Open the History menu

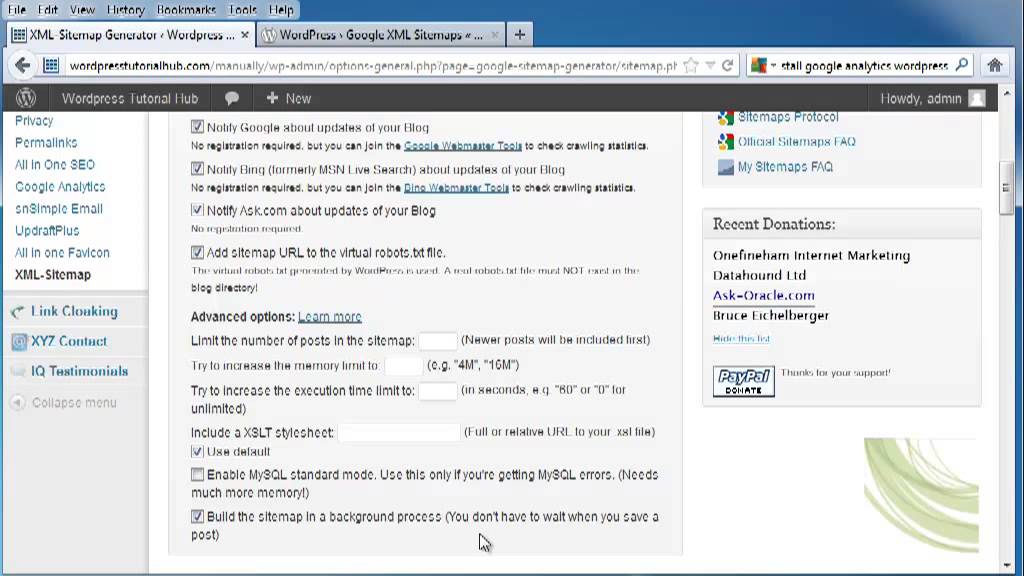coord(125,10)
